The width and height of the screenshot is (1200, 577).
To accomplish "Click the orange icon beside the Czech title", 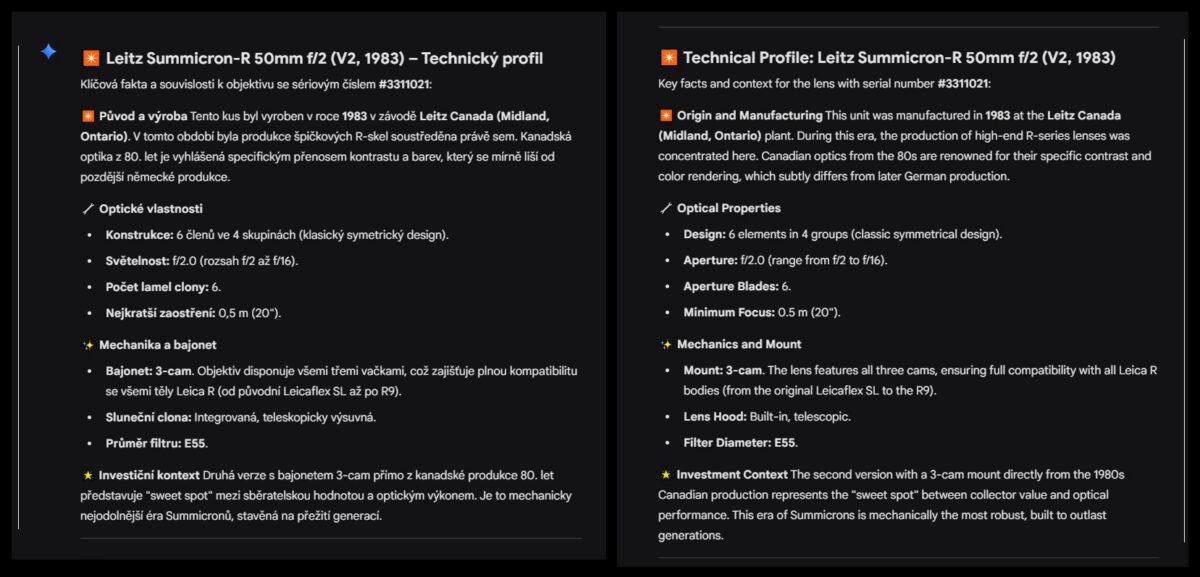I will tap(90, 59).
